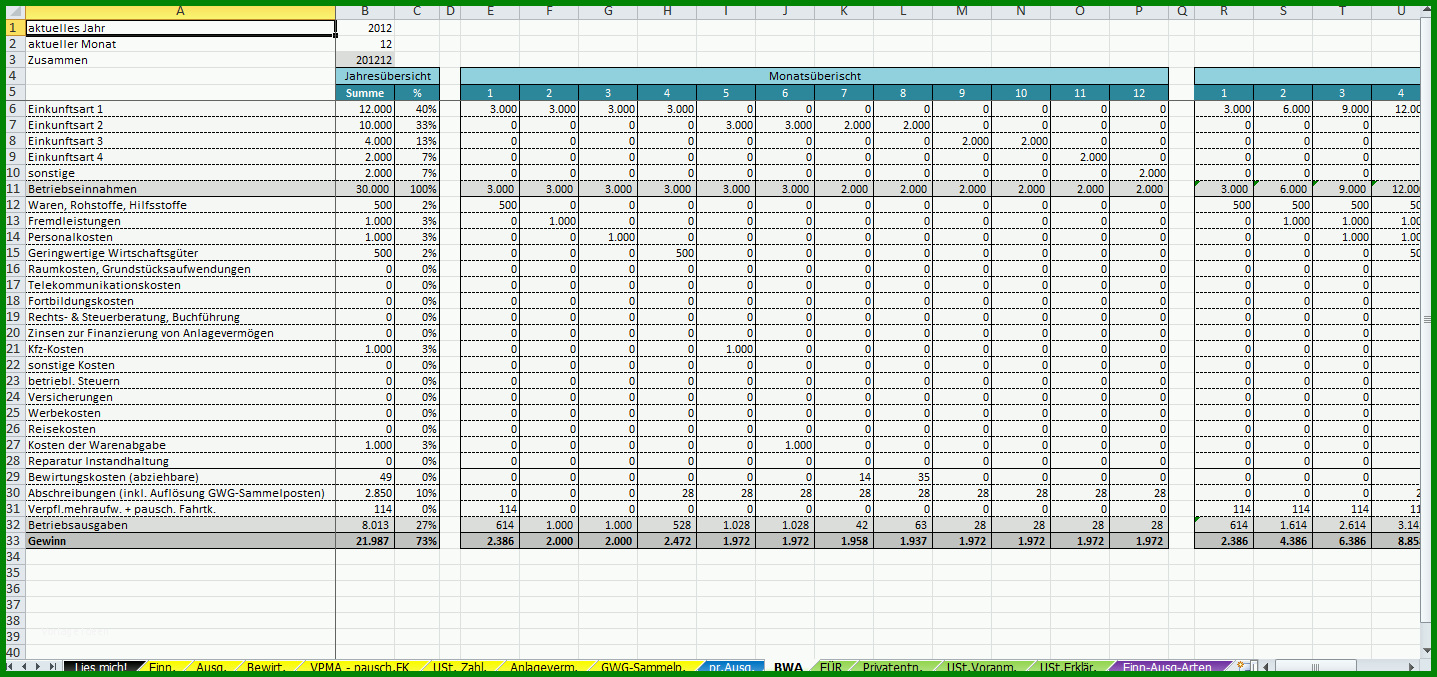Screen dimensions: 1437x677
Task: Click the bold 'Gewinn' row label
Action: click(49, 541)
